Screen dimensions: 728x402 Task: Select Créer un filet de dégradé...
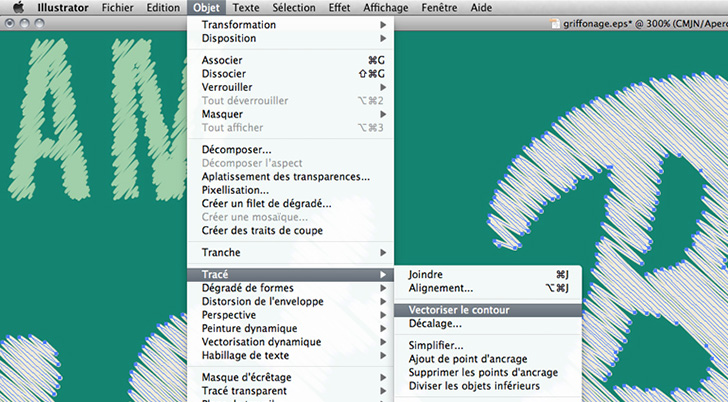pos(291,203)
